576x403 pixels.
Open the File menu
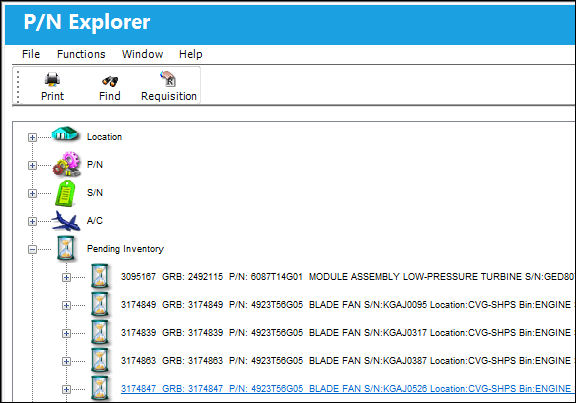tap(31, 54)
